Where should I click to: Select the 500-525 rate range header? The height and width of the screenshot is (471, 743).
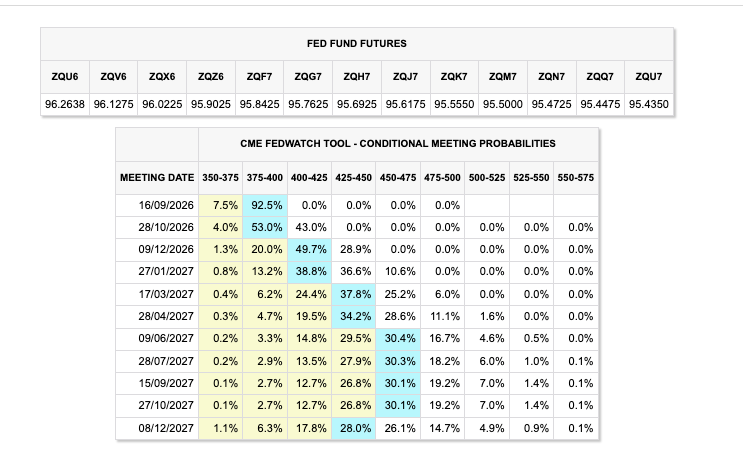487,178
